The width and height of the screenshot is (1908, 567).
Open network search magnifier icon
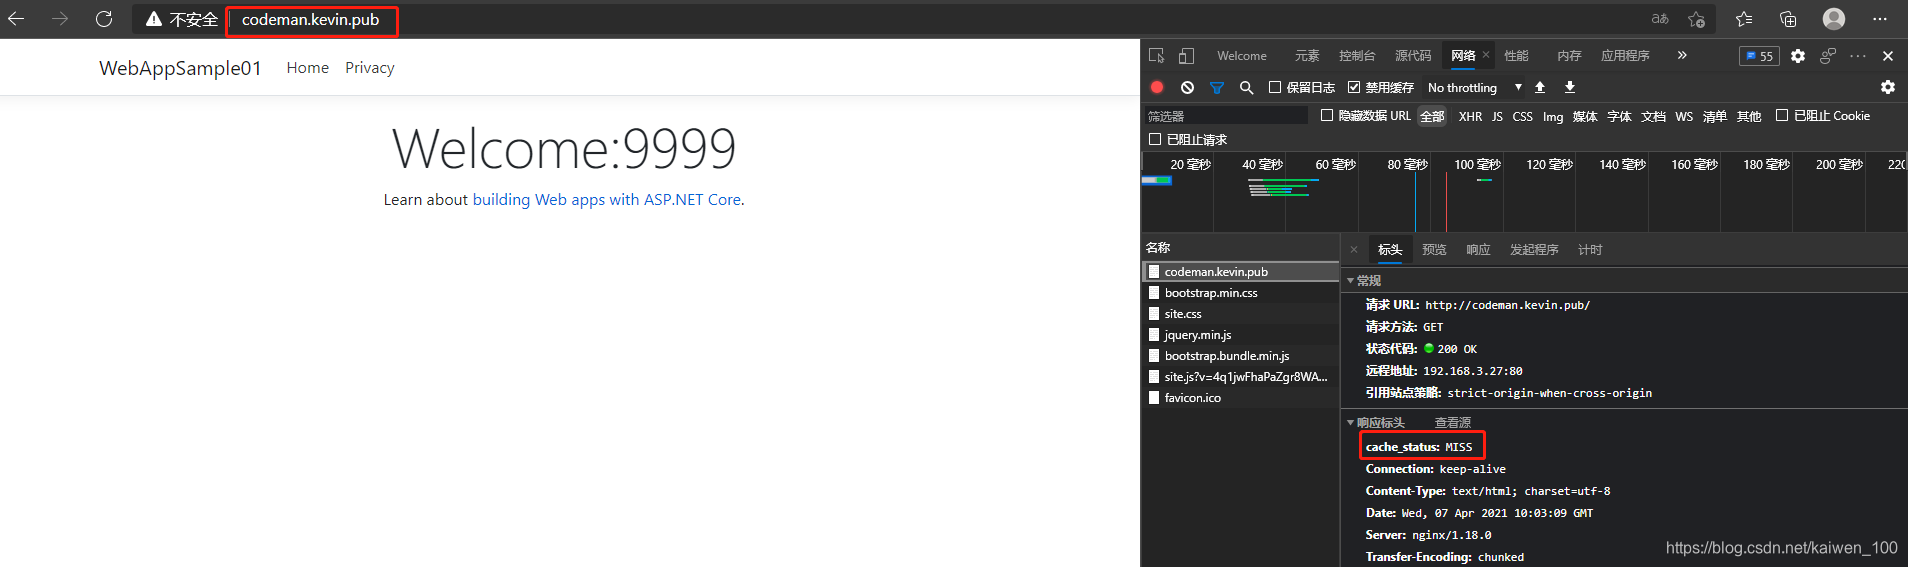click(x=1246, y=88)
